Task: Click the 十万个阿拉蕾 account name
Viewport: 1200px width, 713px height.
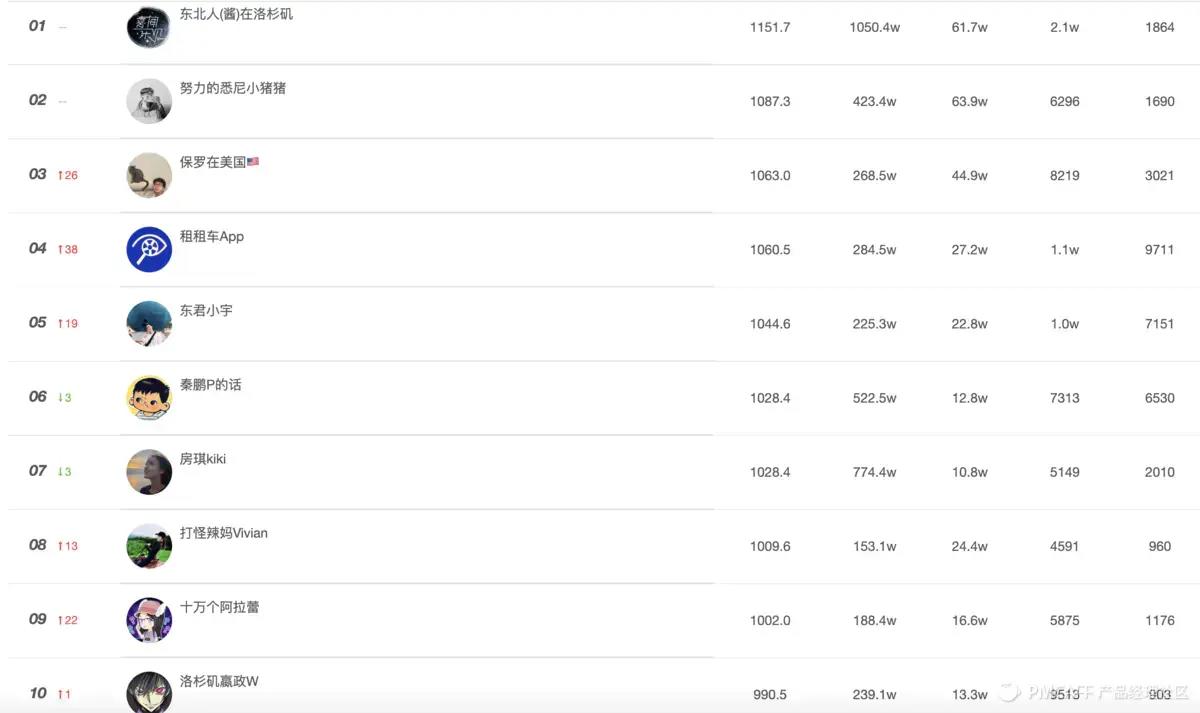Action: [x=219, y=607]
